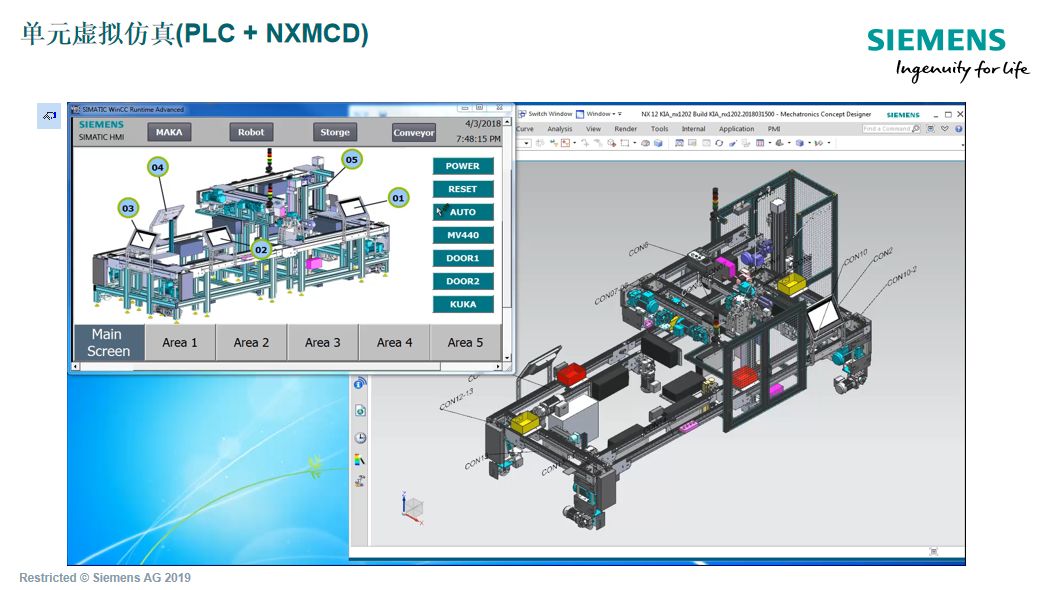Open the View ribbon tab in NX
The width and height of the screenshot is (1052, 590).
tap(594, 129)
